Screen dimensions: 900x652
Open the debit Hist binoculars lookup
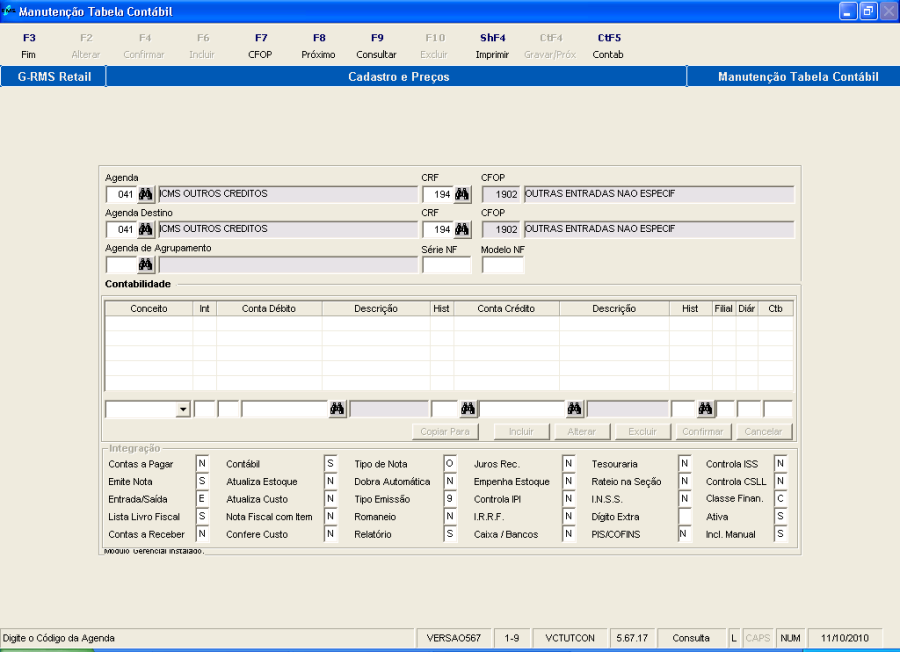pyautogui.click(x=467, y=408)
